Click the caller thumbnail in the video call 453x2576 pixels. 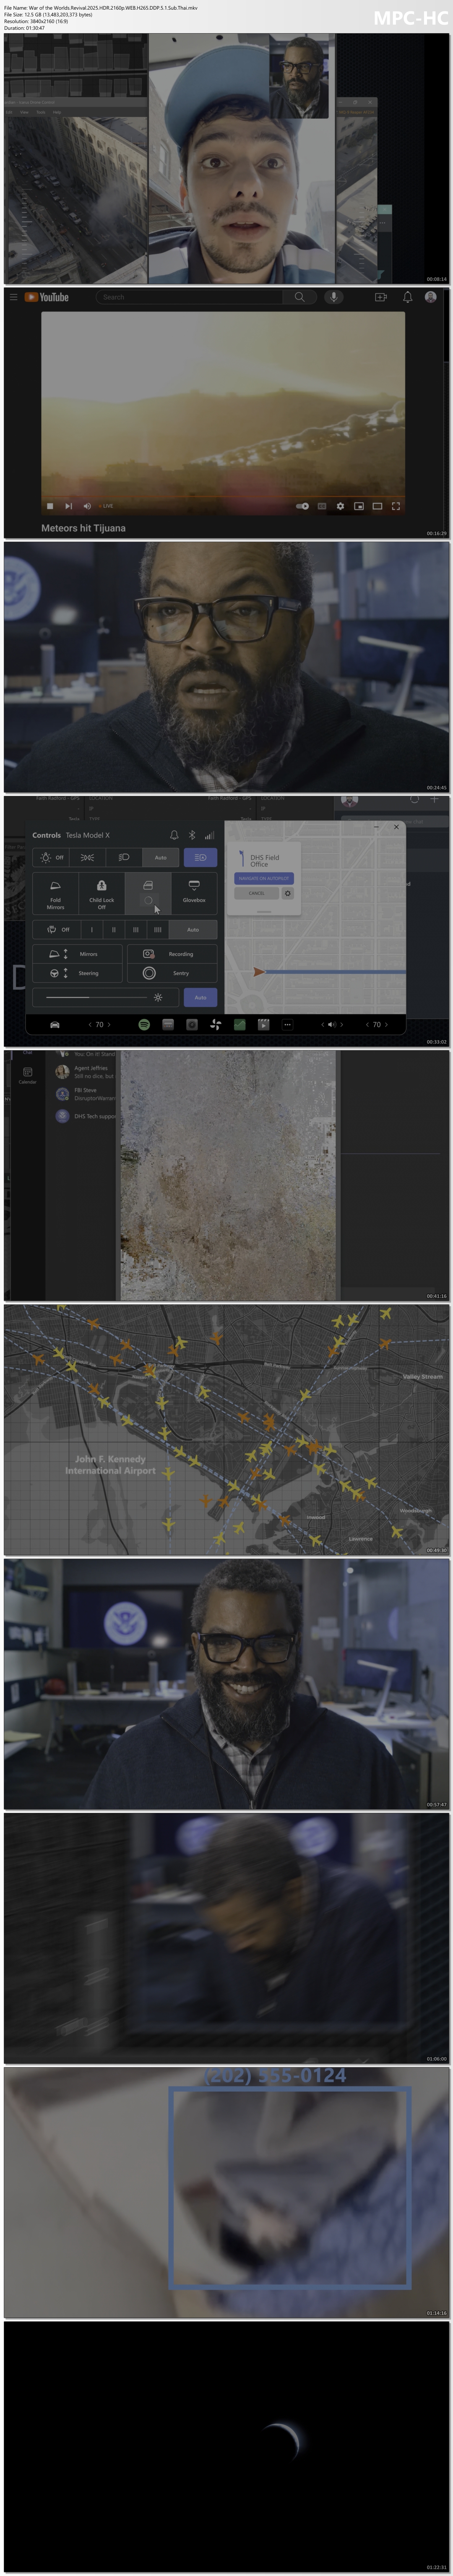pos(299,78)
